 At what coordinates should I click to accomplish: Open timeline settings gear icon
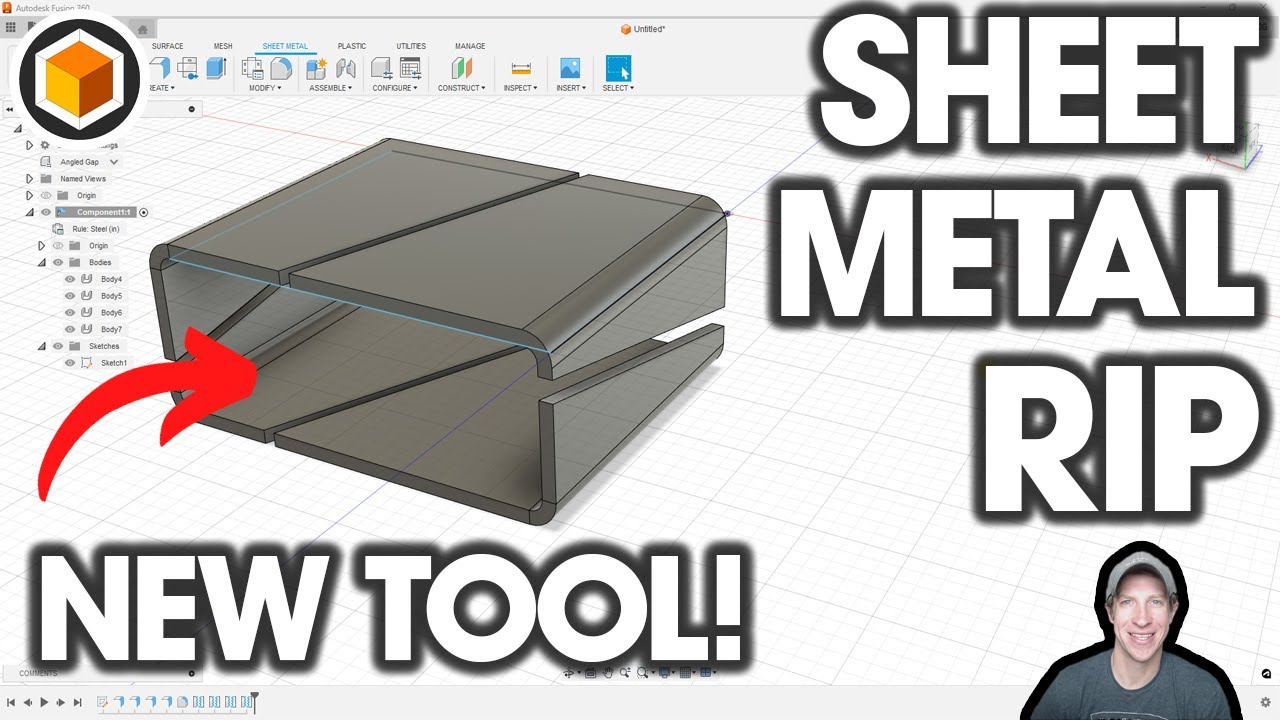[x=1266, y=702]
